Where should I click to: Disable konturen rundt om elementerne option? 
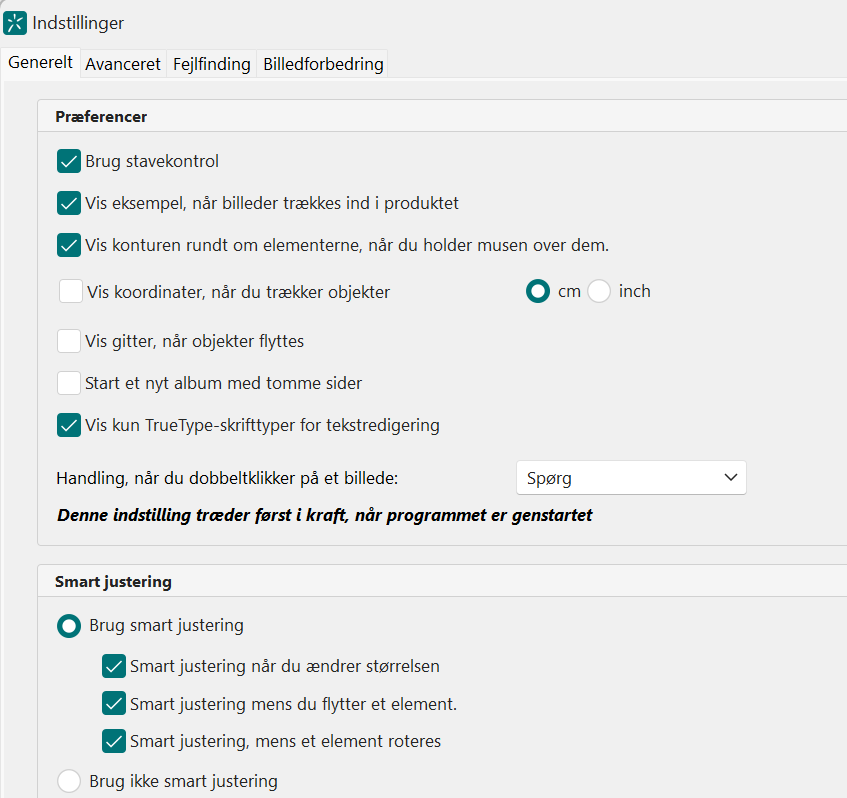tap(69, 245)
